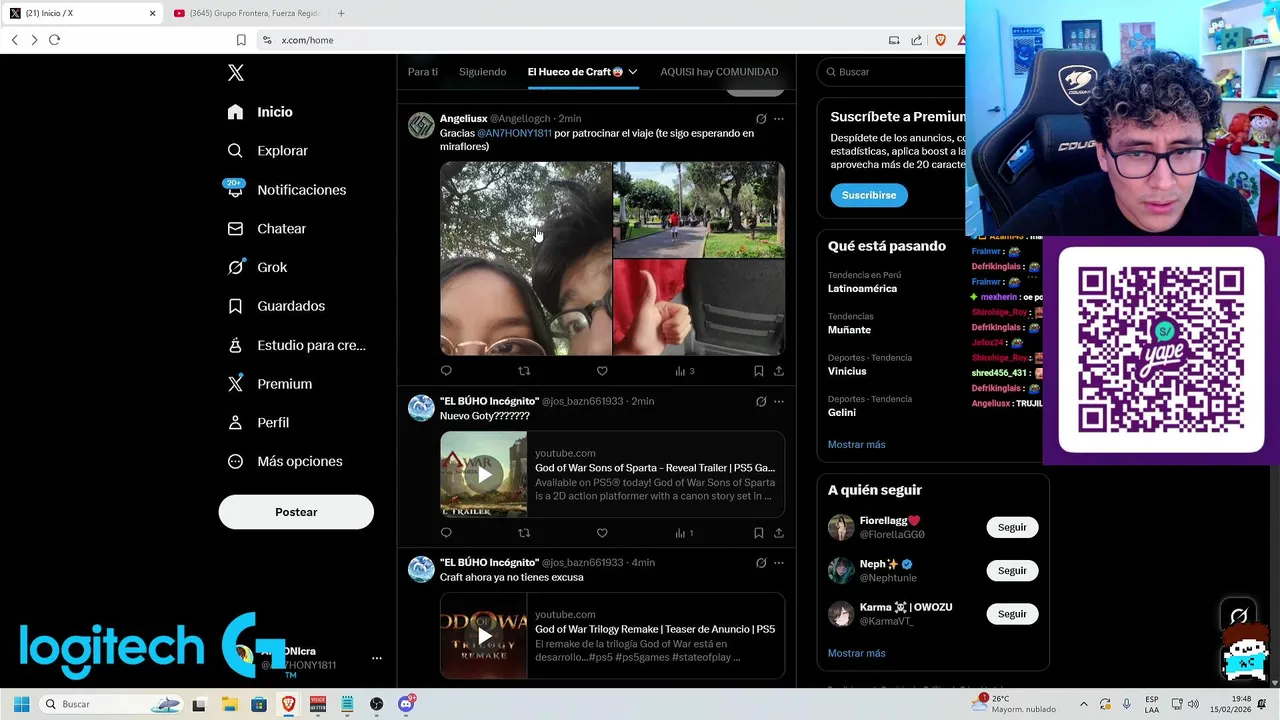The image size is (1280, 720).
Task: Open the @AN7HONY1811 mention link
Action: 514,133
